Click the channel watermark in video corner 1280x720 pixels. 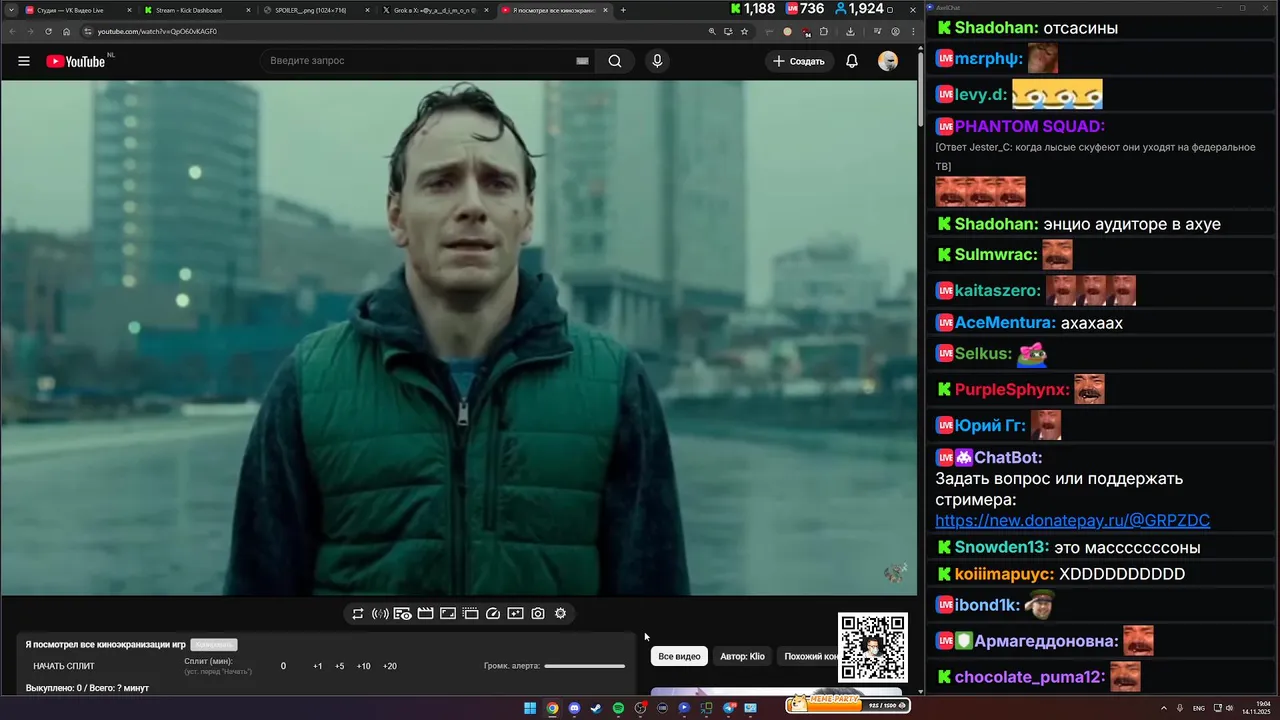coord(895,572)
